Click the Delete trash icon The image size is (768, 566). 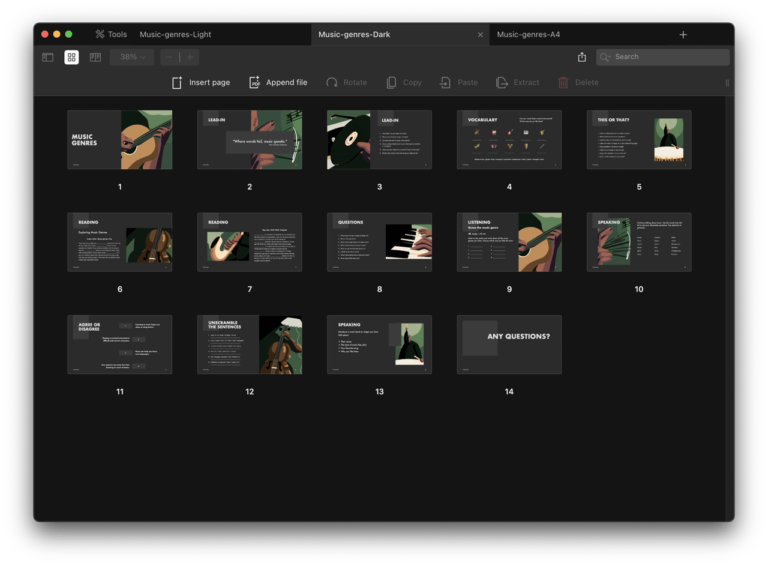(x=563, y=82)
